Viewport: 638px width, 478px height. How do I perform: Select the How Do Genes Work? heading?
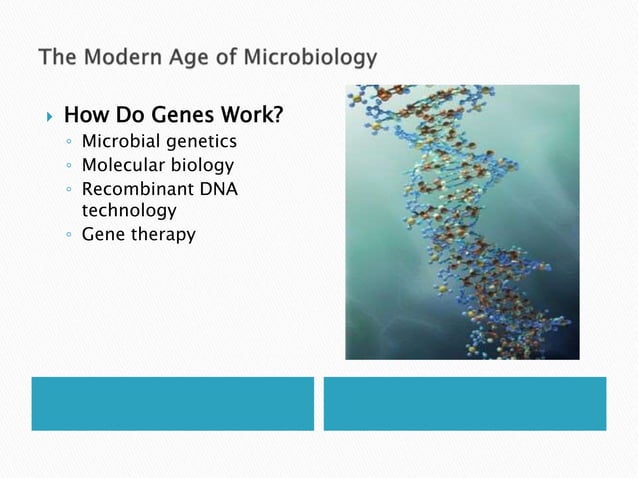click(173, 115)
